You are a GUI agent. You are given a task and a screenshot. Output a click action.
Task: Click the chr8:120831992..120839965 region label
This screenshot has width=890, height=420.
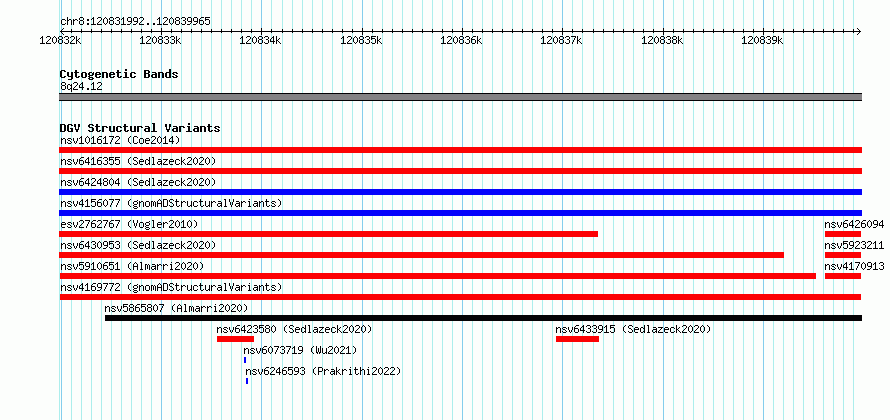coord(136,22)
